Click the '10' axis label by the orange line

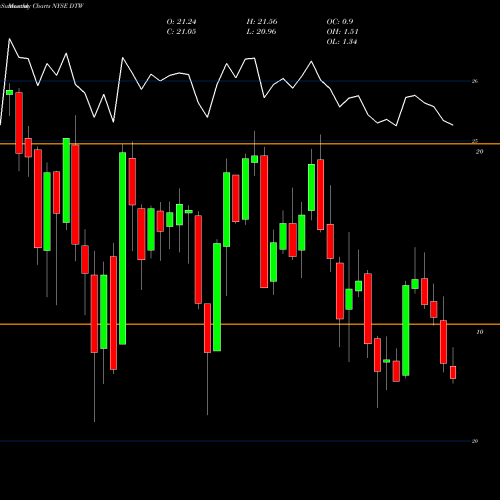(x=480, y=332)
